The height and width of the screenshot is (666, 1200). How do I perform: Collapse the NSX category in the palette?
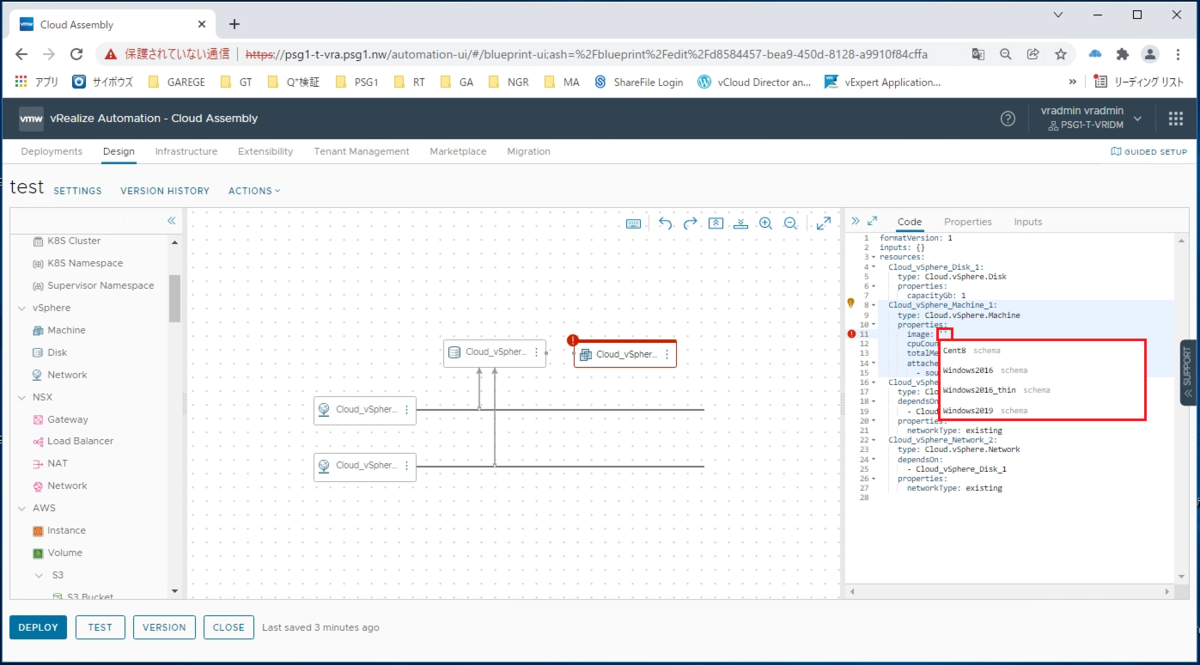pos(23,397)
